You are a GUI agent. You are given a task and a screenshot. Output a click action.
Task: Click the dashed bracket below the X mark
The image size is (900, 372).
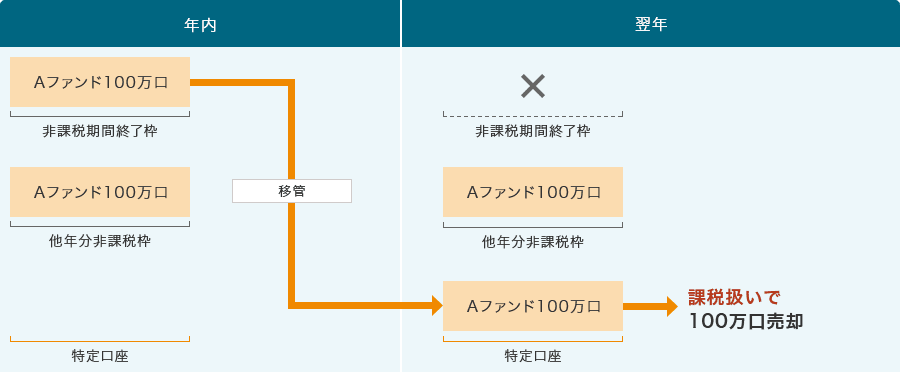tap(533, 114)
